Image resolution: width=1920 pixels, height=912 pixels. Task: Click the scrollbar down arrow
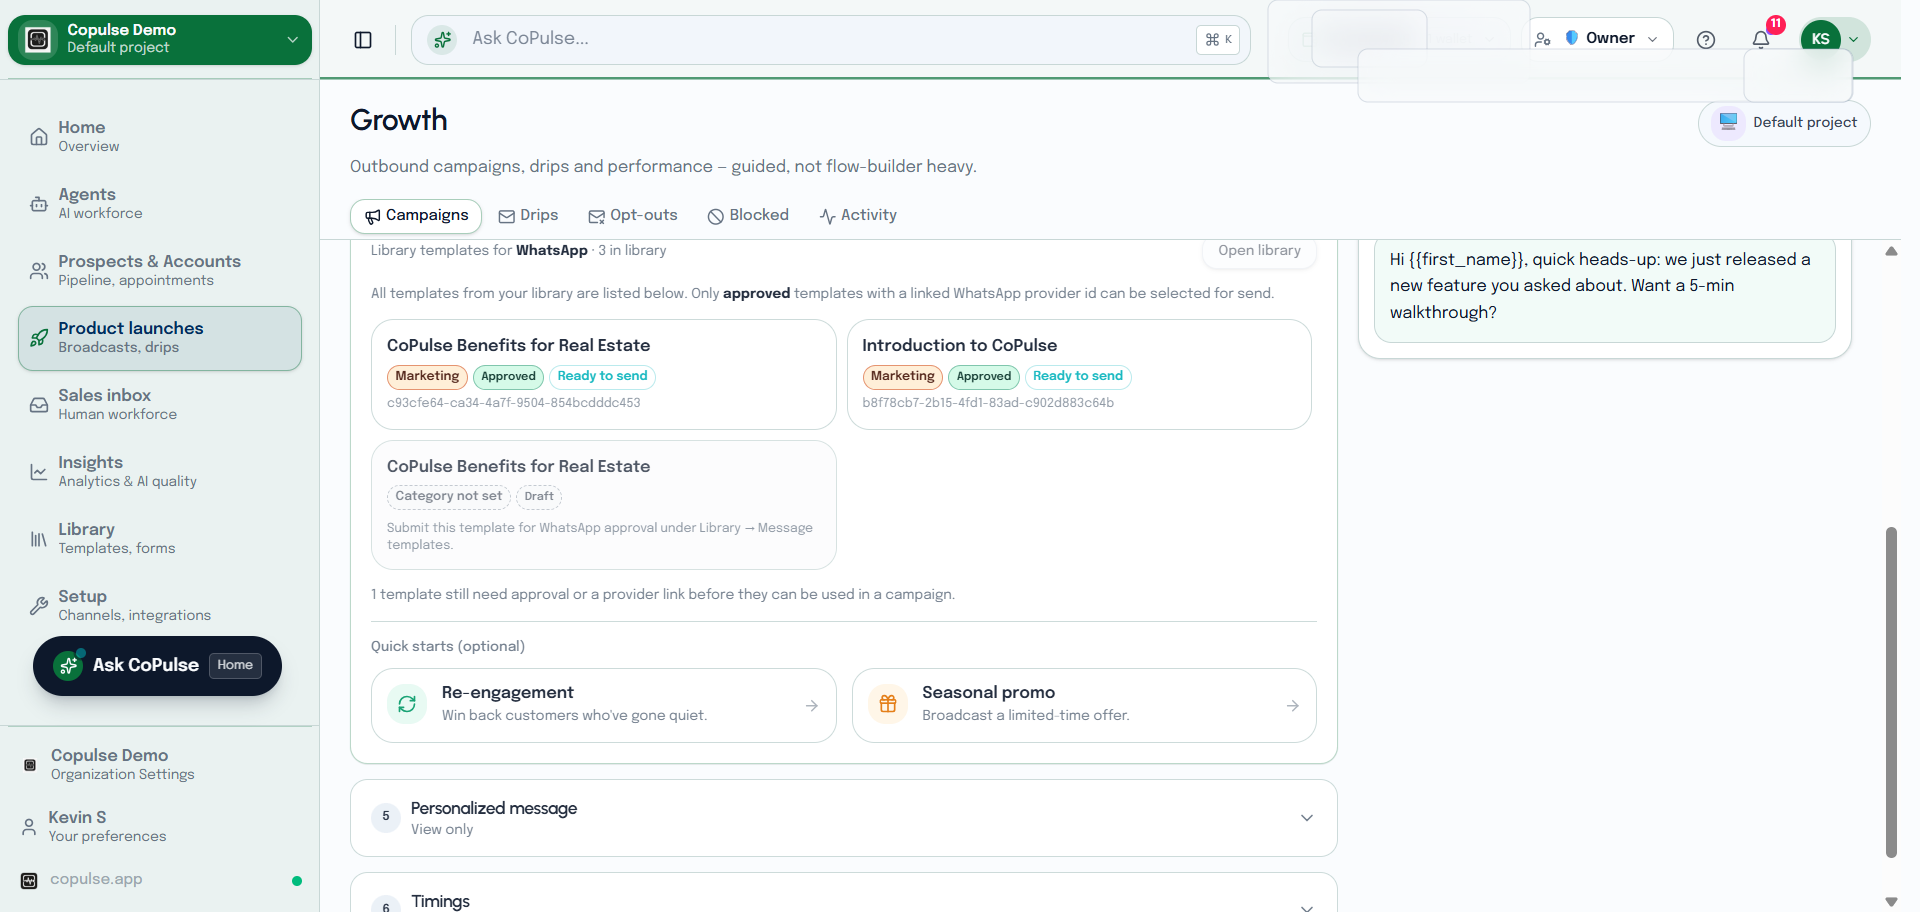[1891, 902]
